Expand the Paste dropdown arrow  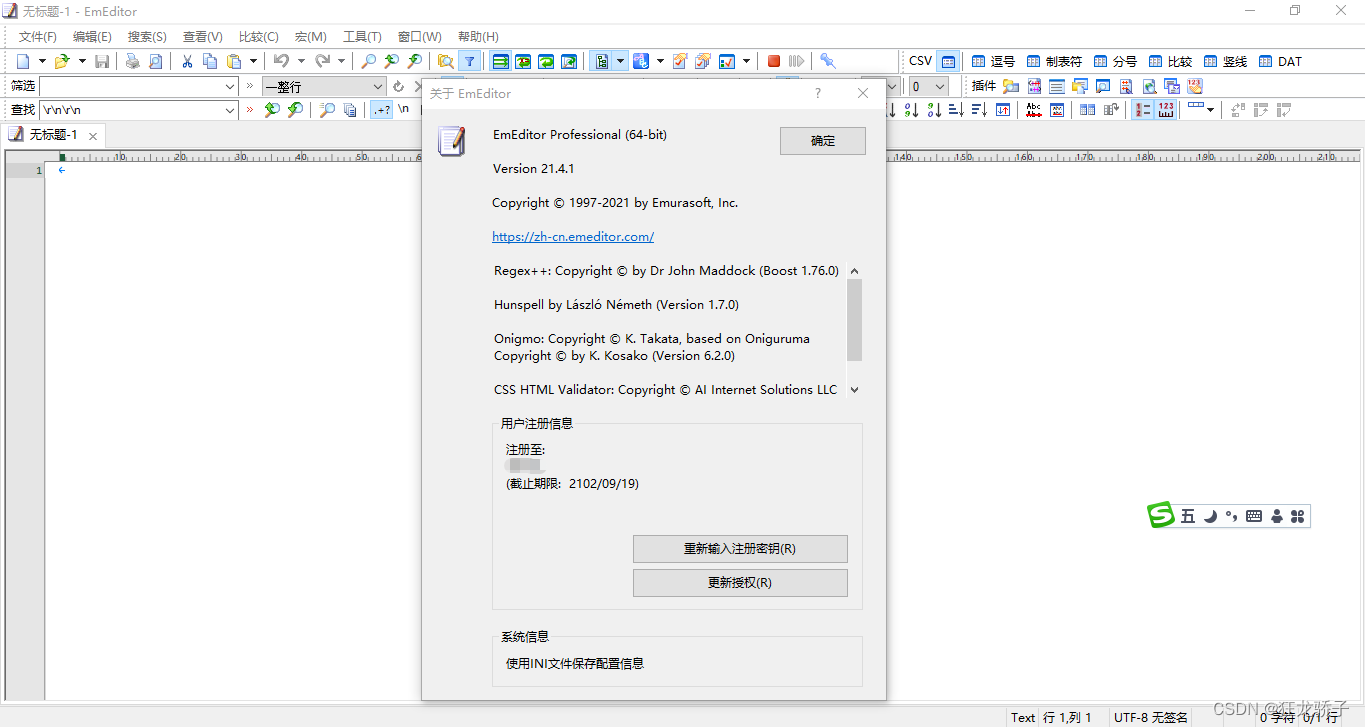253,62
